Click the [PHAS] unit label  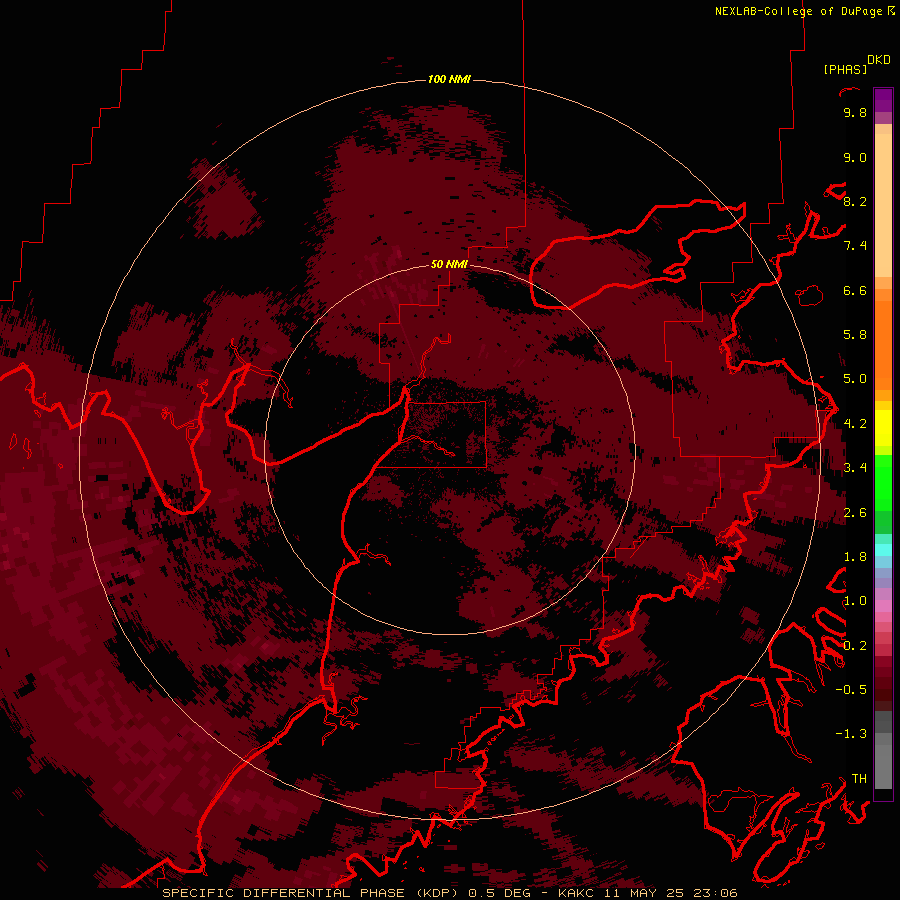[845, 69]
